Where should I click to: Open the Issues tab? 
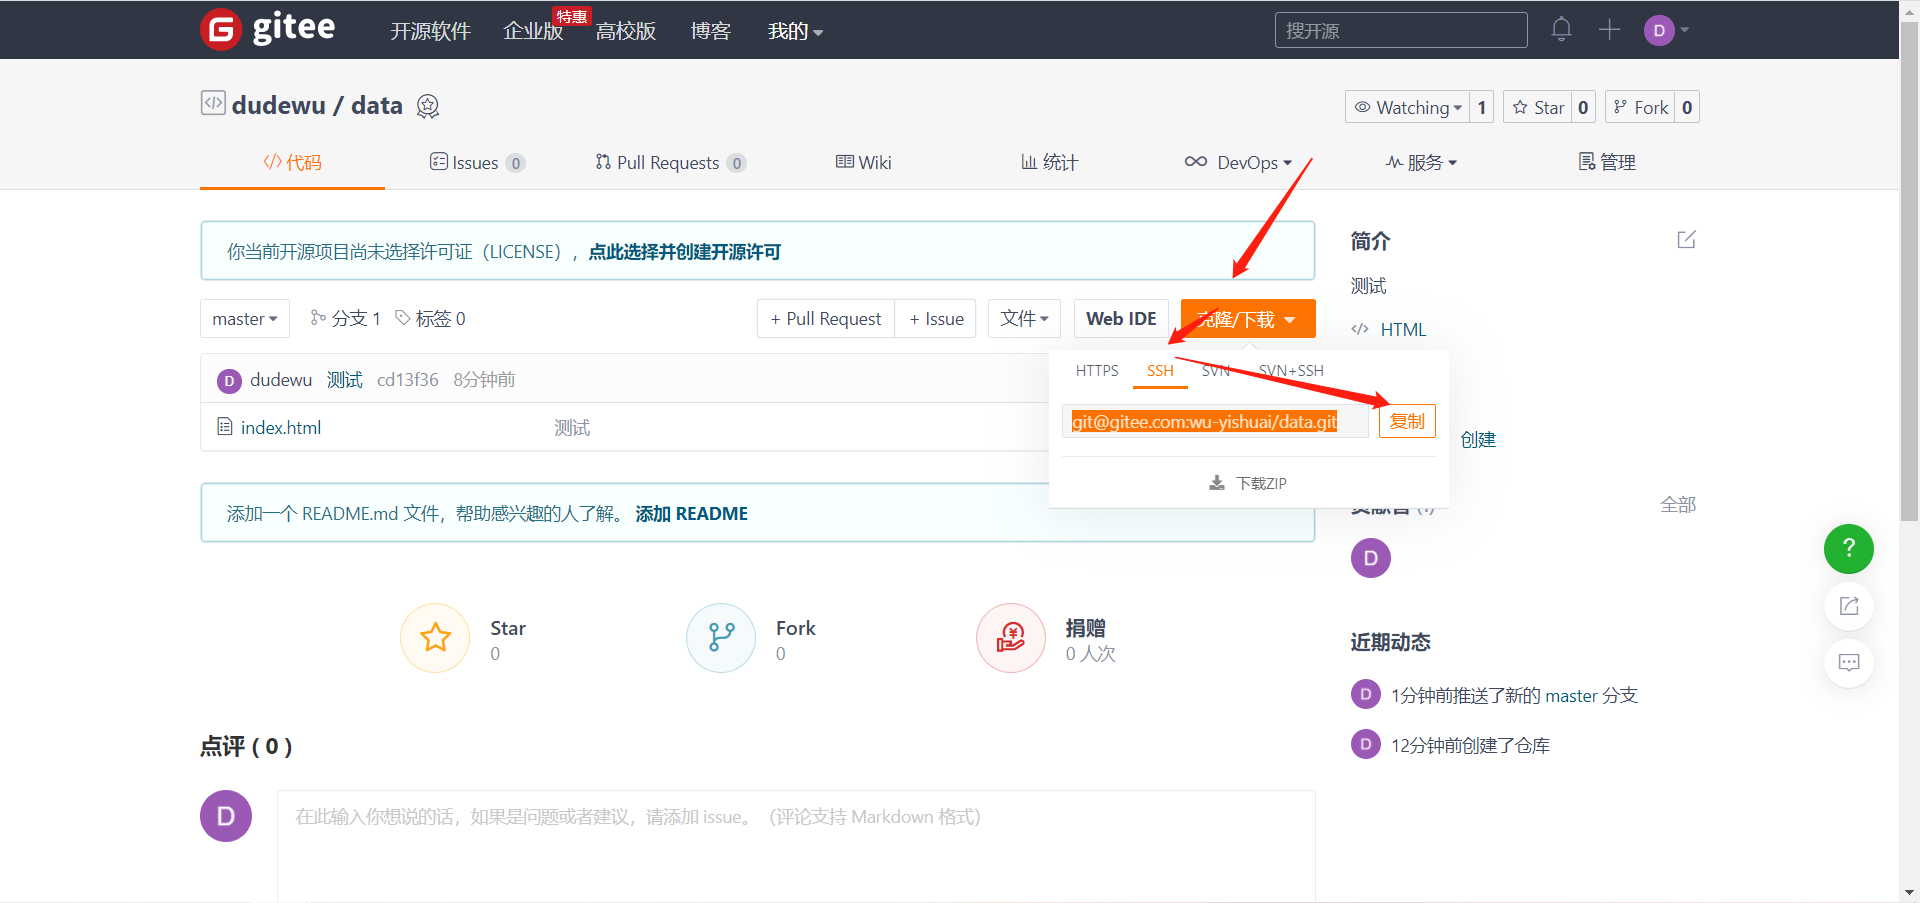[477, 162]
